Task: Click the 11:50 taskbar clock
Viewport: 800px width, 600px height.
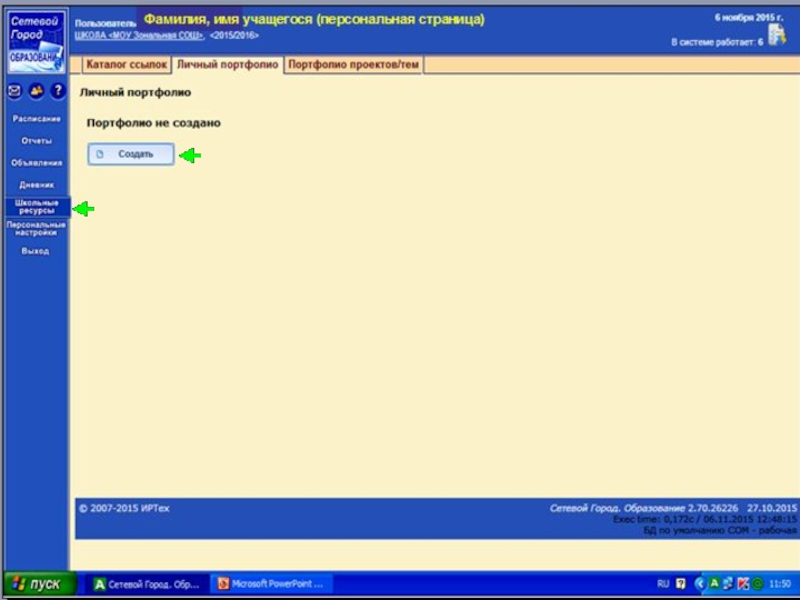Action: (x=780, y=584)
